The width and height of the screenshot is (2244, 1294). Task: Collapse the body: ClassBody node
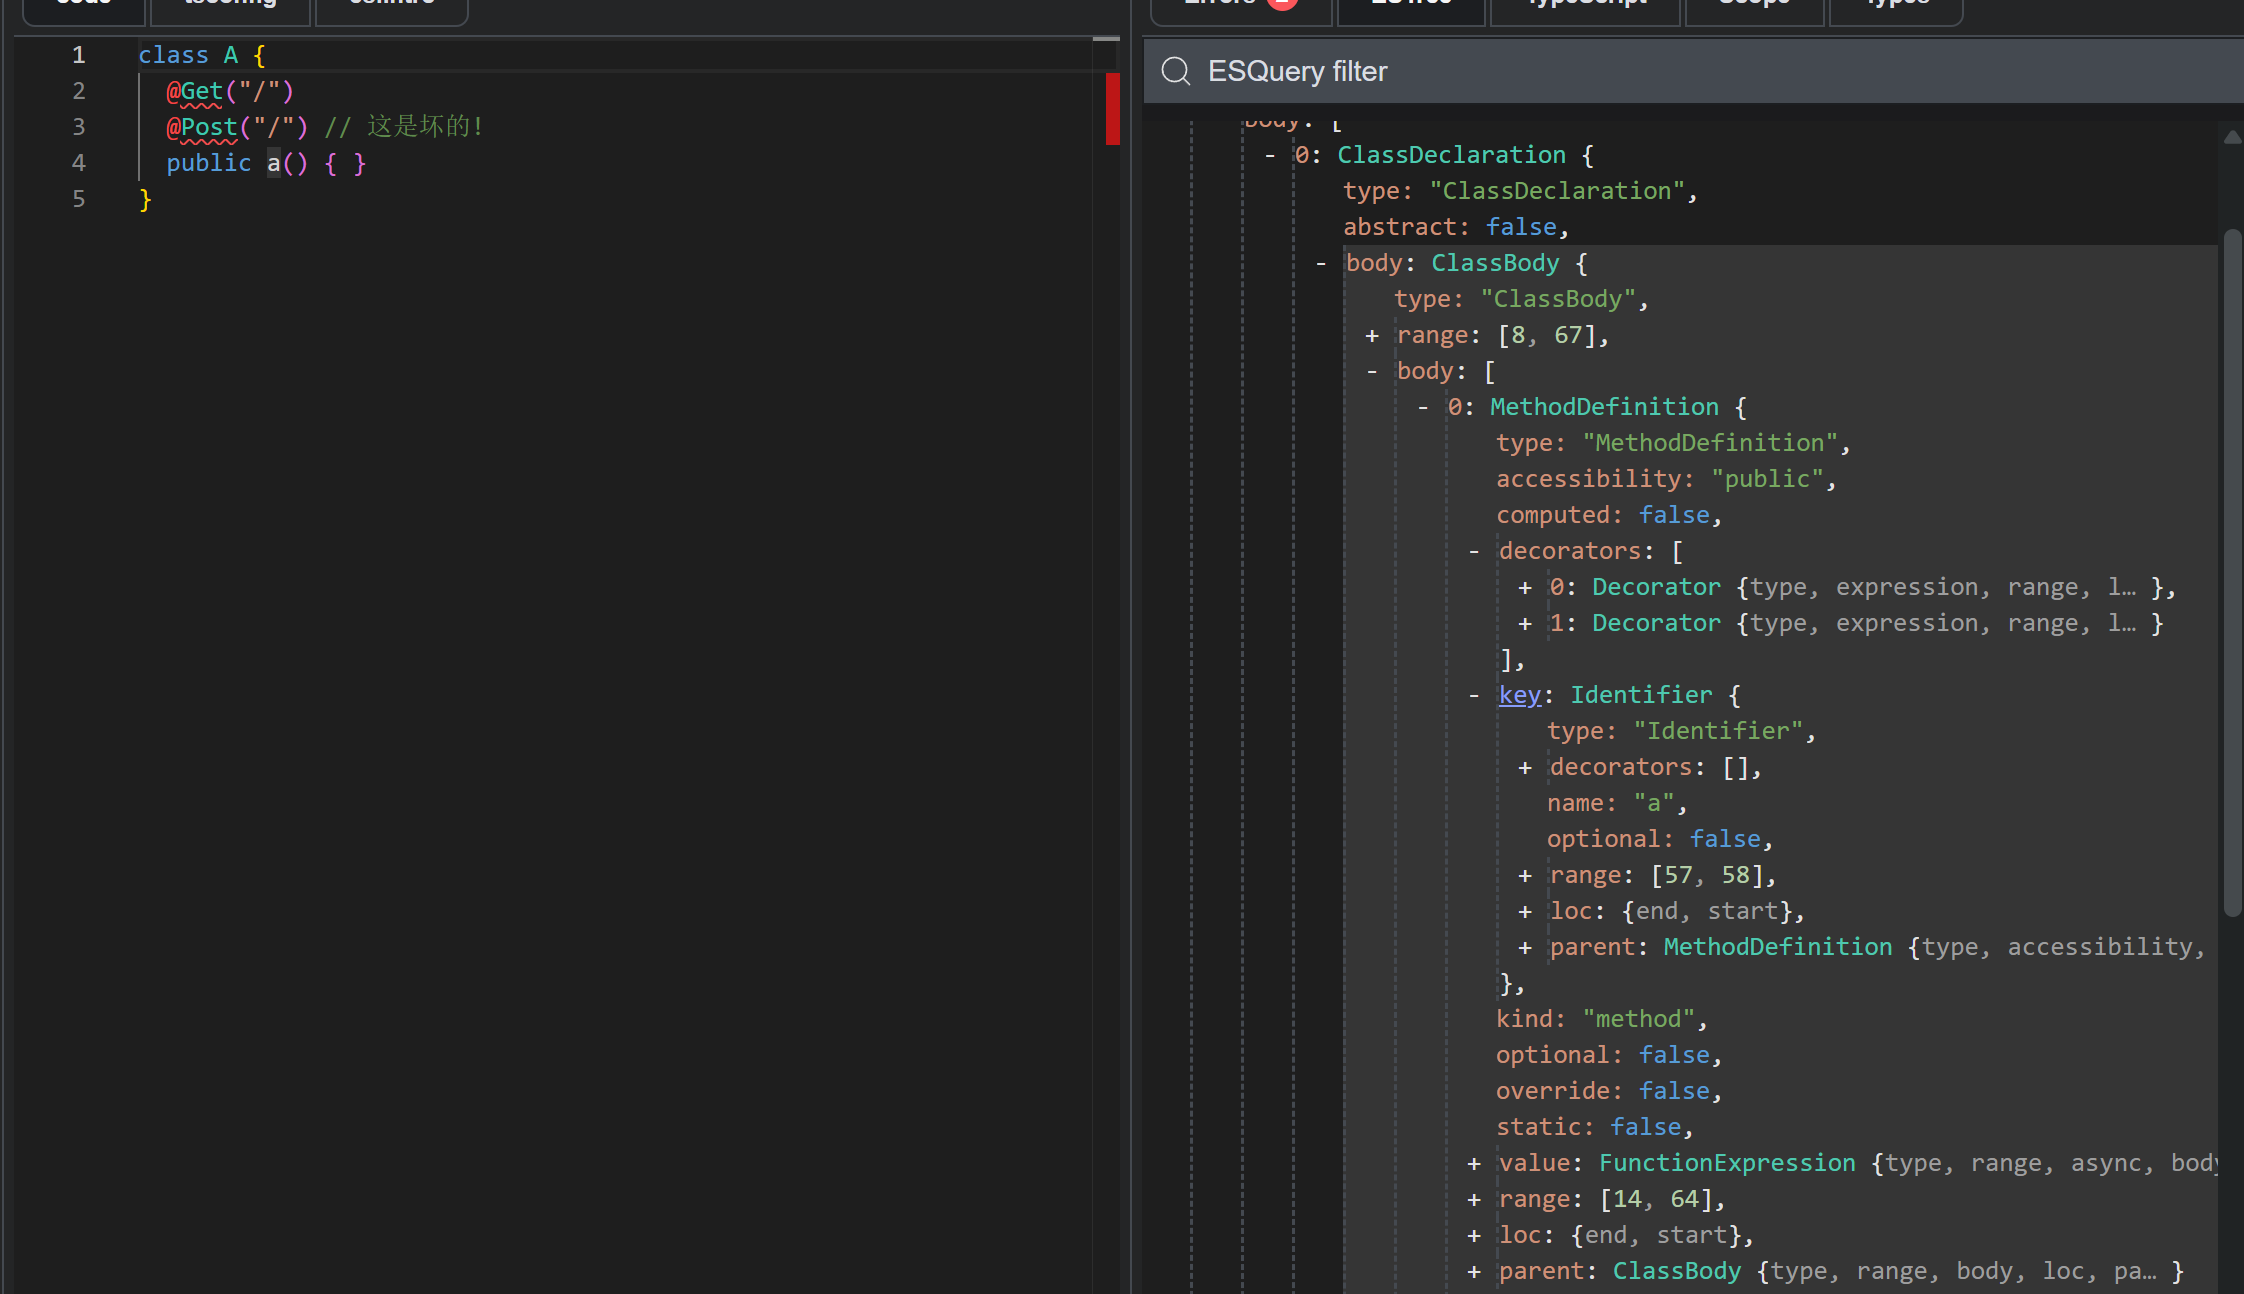pos(1321,263)
